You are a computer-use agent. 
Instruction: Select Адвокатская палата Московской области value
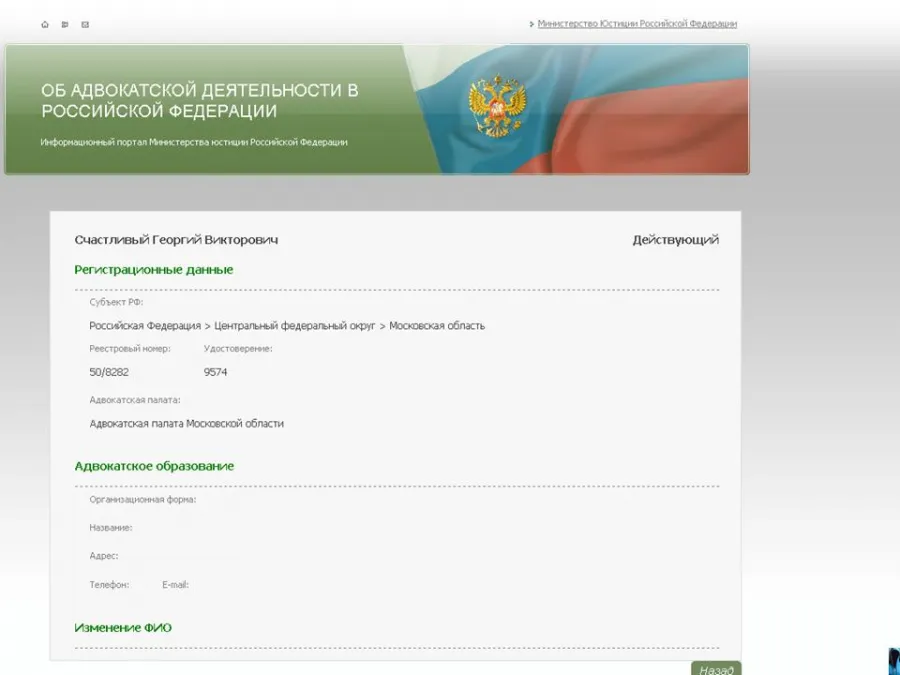[187, 424]
